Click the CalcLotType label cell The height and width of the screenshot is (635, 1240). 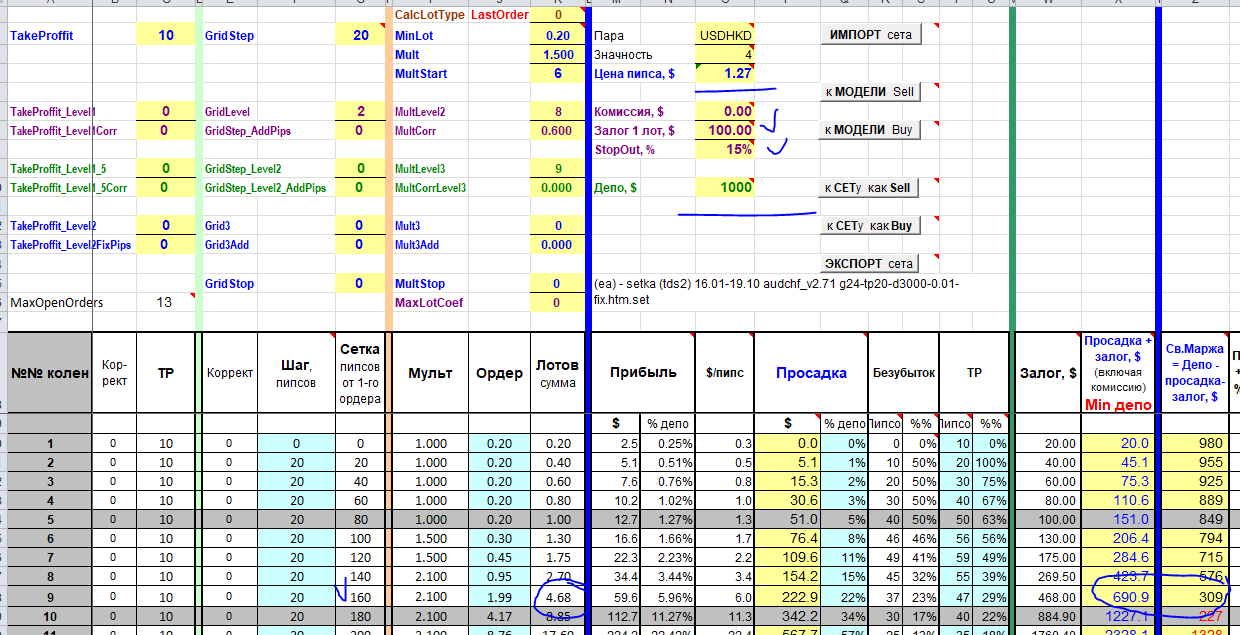pyautogui.click(x=430, y=15)
